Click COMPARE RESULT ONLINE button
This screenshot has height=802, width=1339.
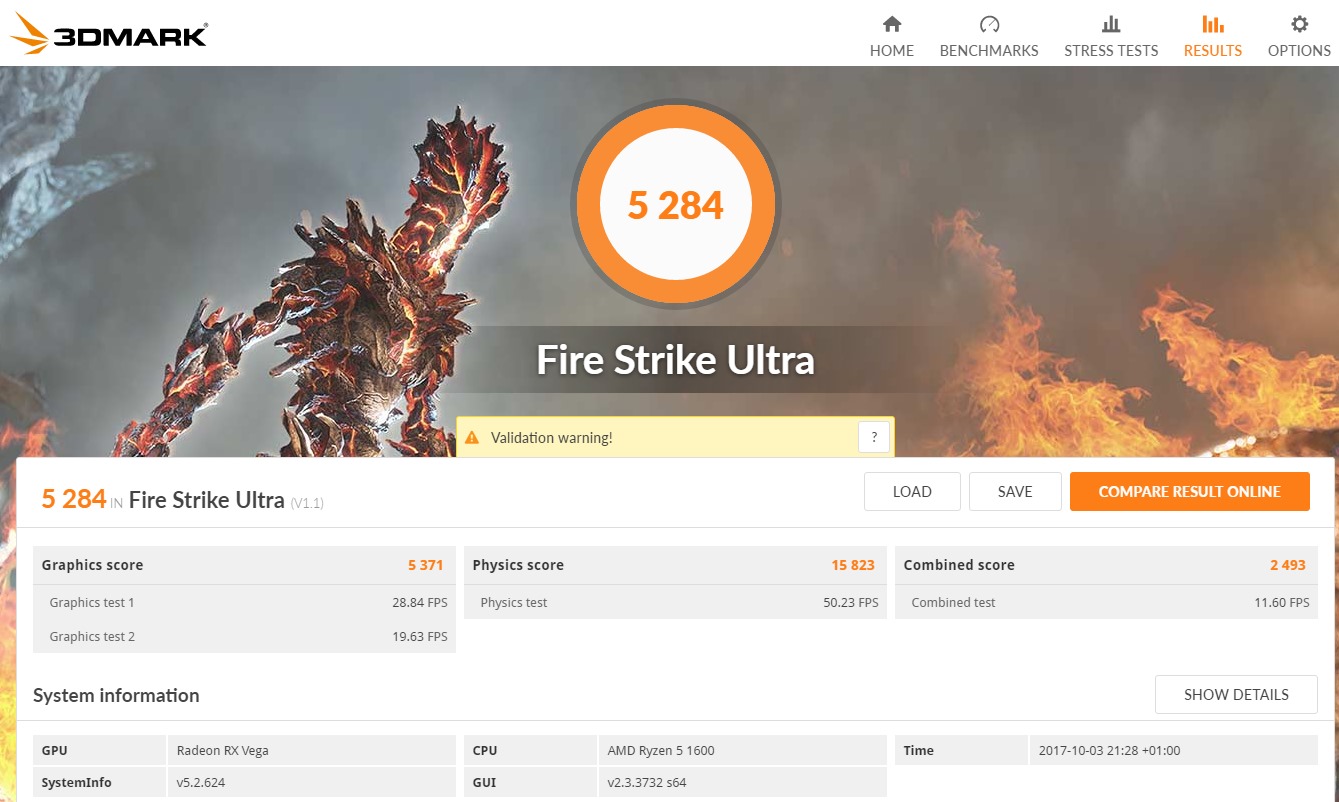coord(1190,491)
